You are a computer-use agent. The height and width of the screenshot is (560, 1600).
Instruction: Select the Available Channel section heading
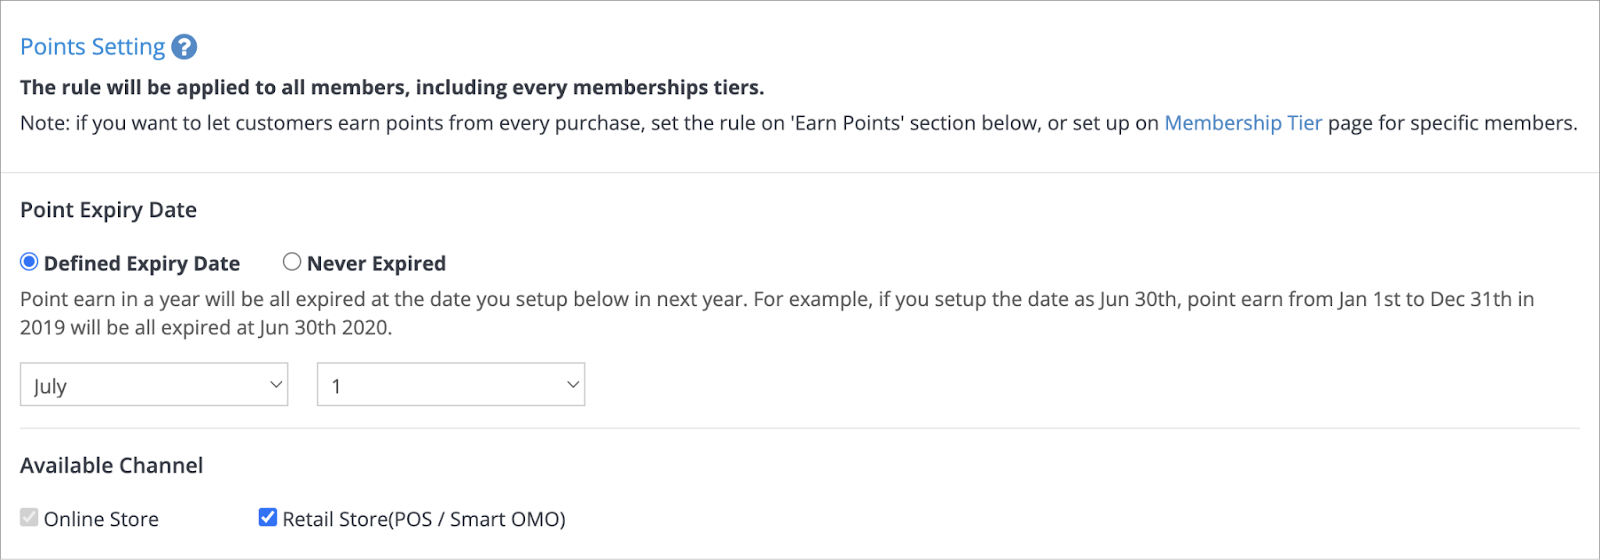(x=111, y=466)
